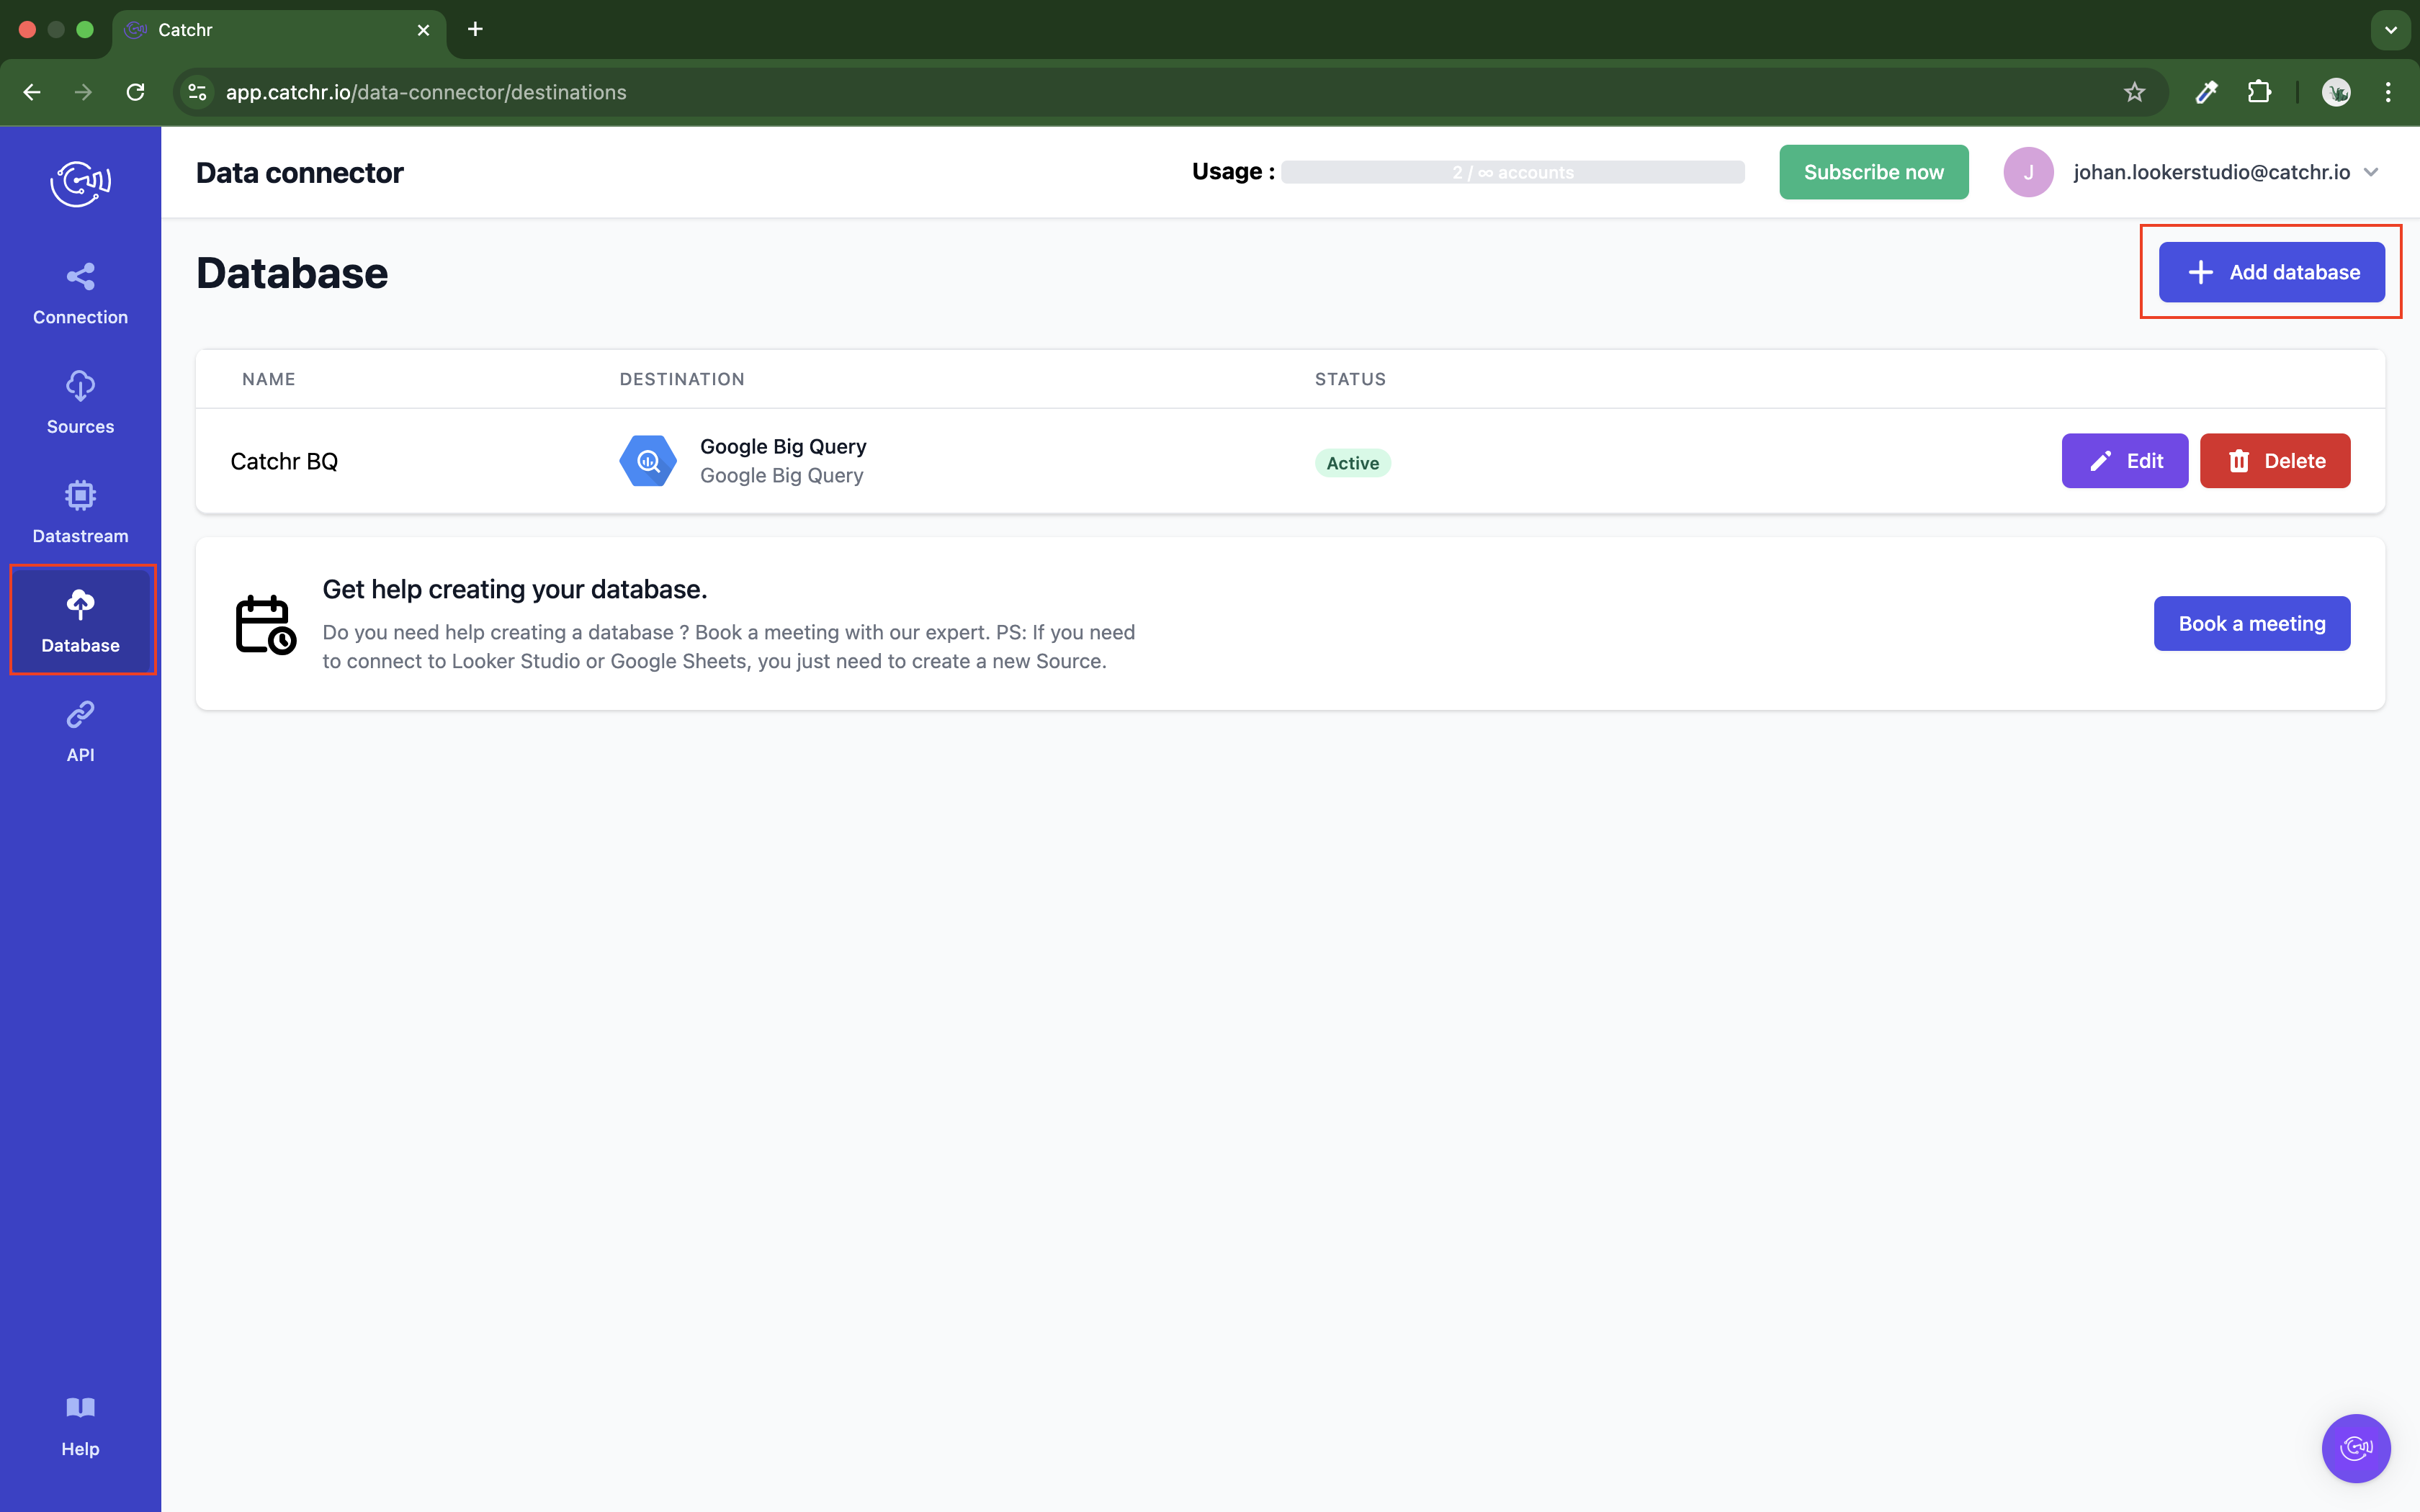Image resolution: width=2420 pixels, height=1512 pixels.
Task: Go to the Datastream section
Action: click(80, 512)
